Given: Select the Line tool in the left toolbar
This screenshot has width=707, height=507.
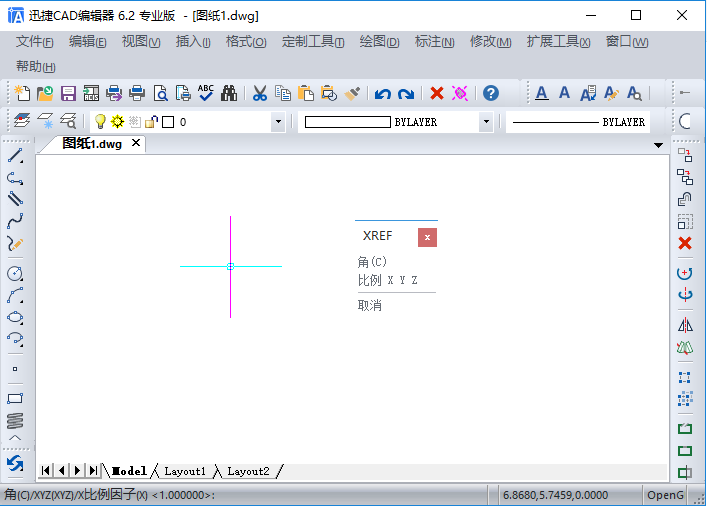Looking at the screenshot, I should (15, 156).
